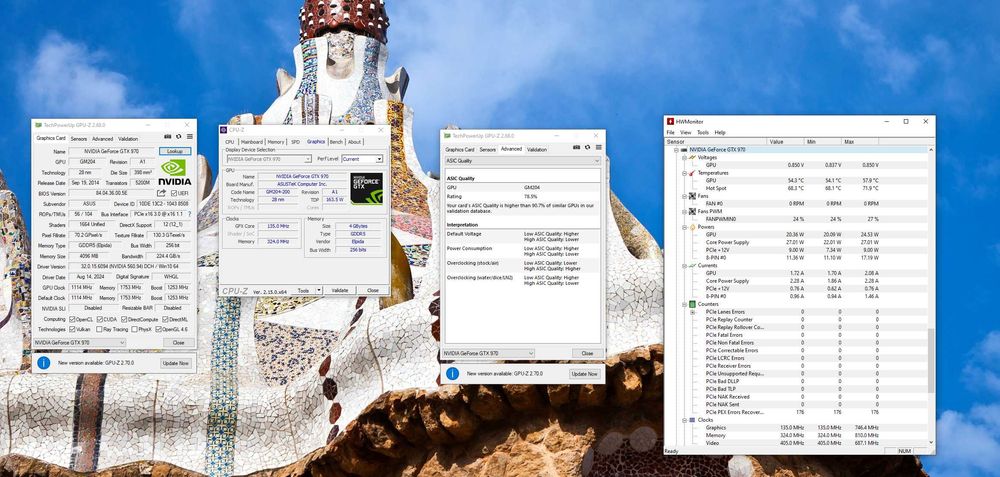
Task: Switch to Graphics Card tab in Advanced GPU-Z window
Action: (460, 149)
